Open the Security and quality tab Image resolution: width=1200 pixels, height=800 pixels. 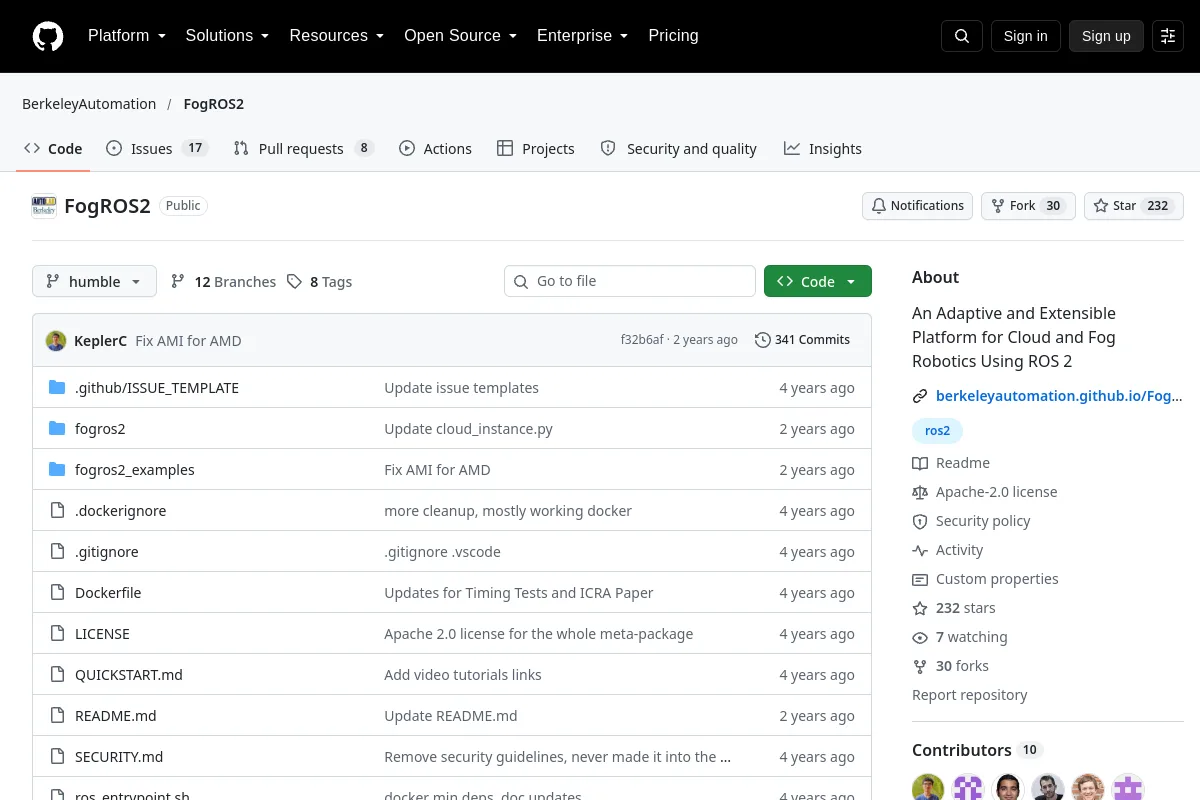tap(678, 148)
